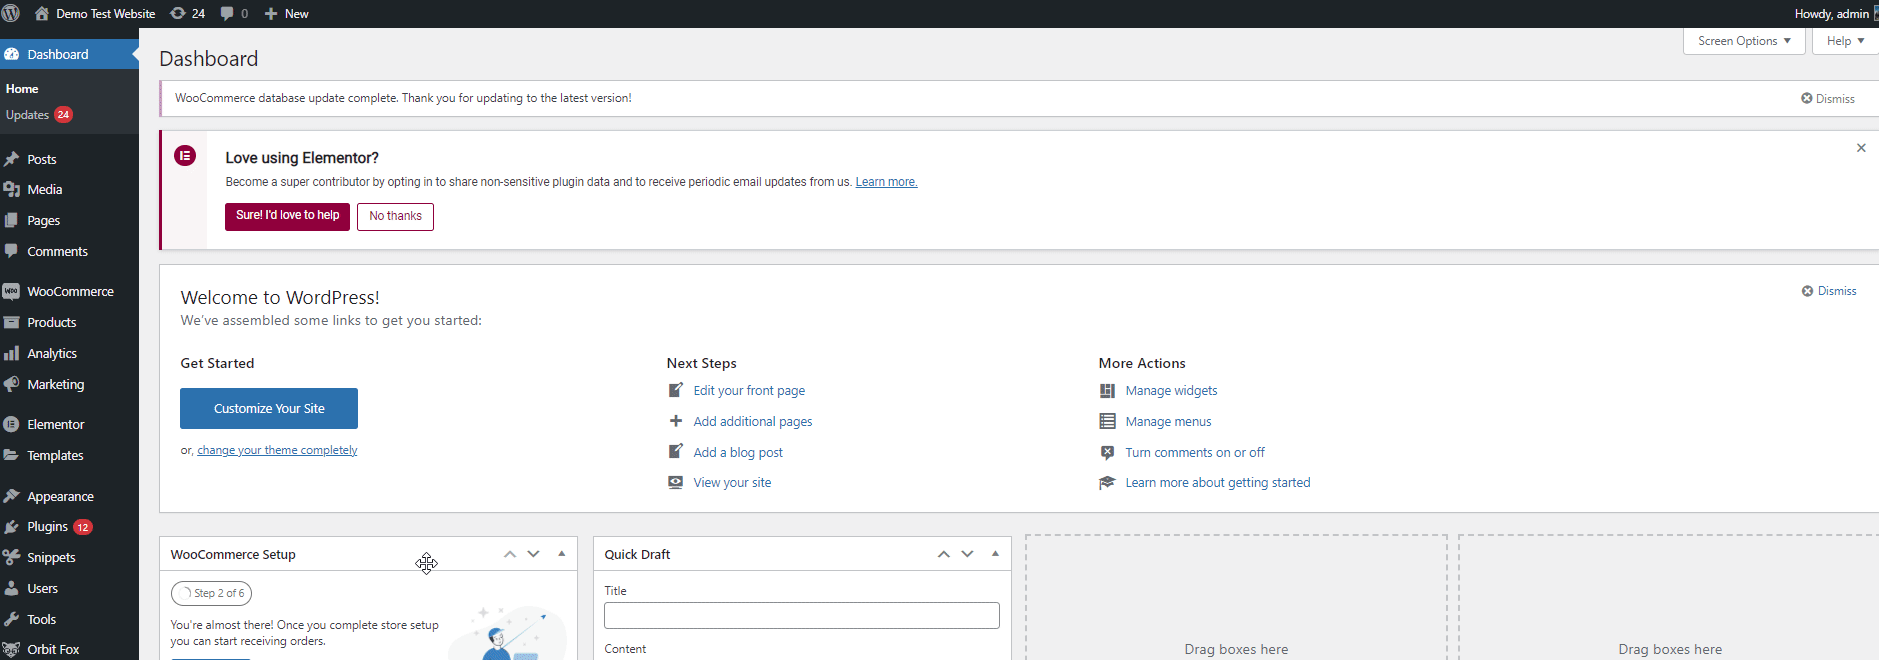Image resolution: width=1879 pixels, height=660 pixels.
Task: Click the Products box icon
Action: [x=12, y=322]
